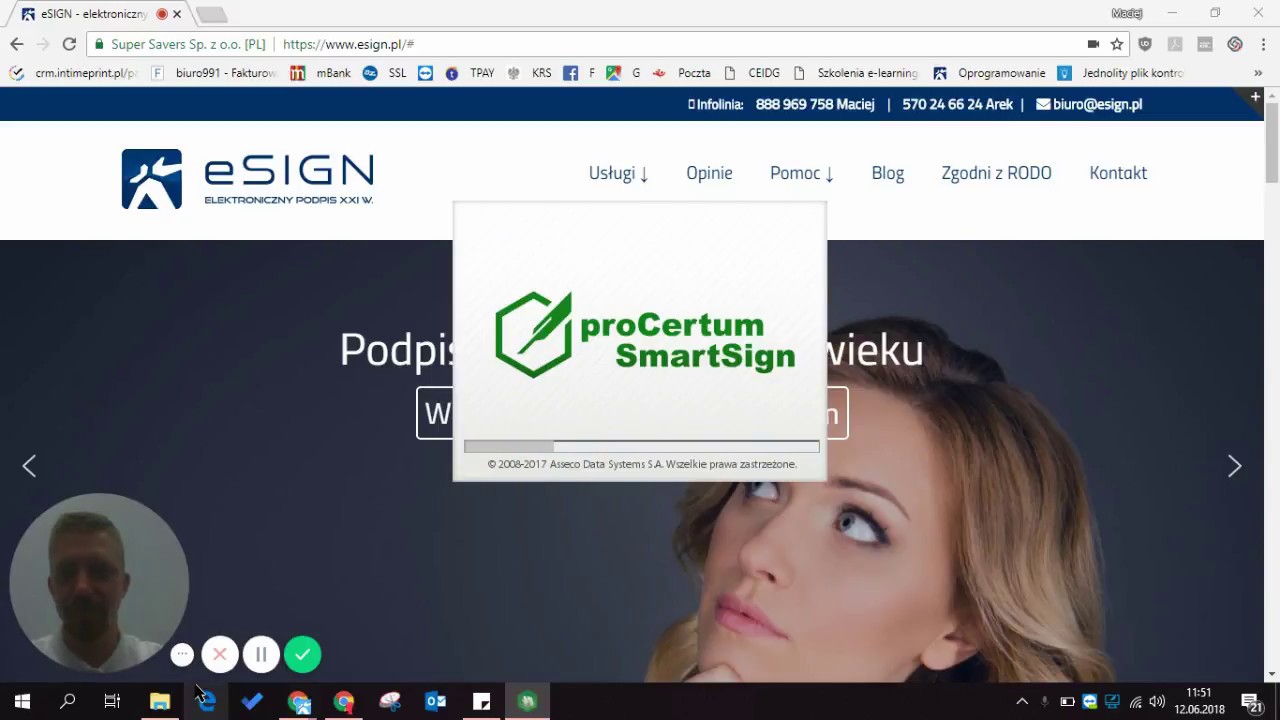Image resolution: width=1280 pixels, height=720 pixels.
Task: Open the Windows Start menu
Action: pyautogui.click(x=22, y=701)
